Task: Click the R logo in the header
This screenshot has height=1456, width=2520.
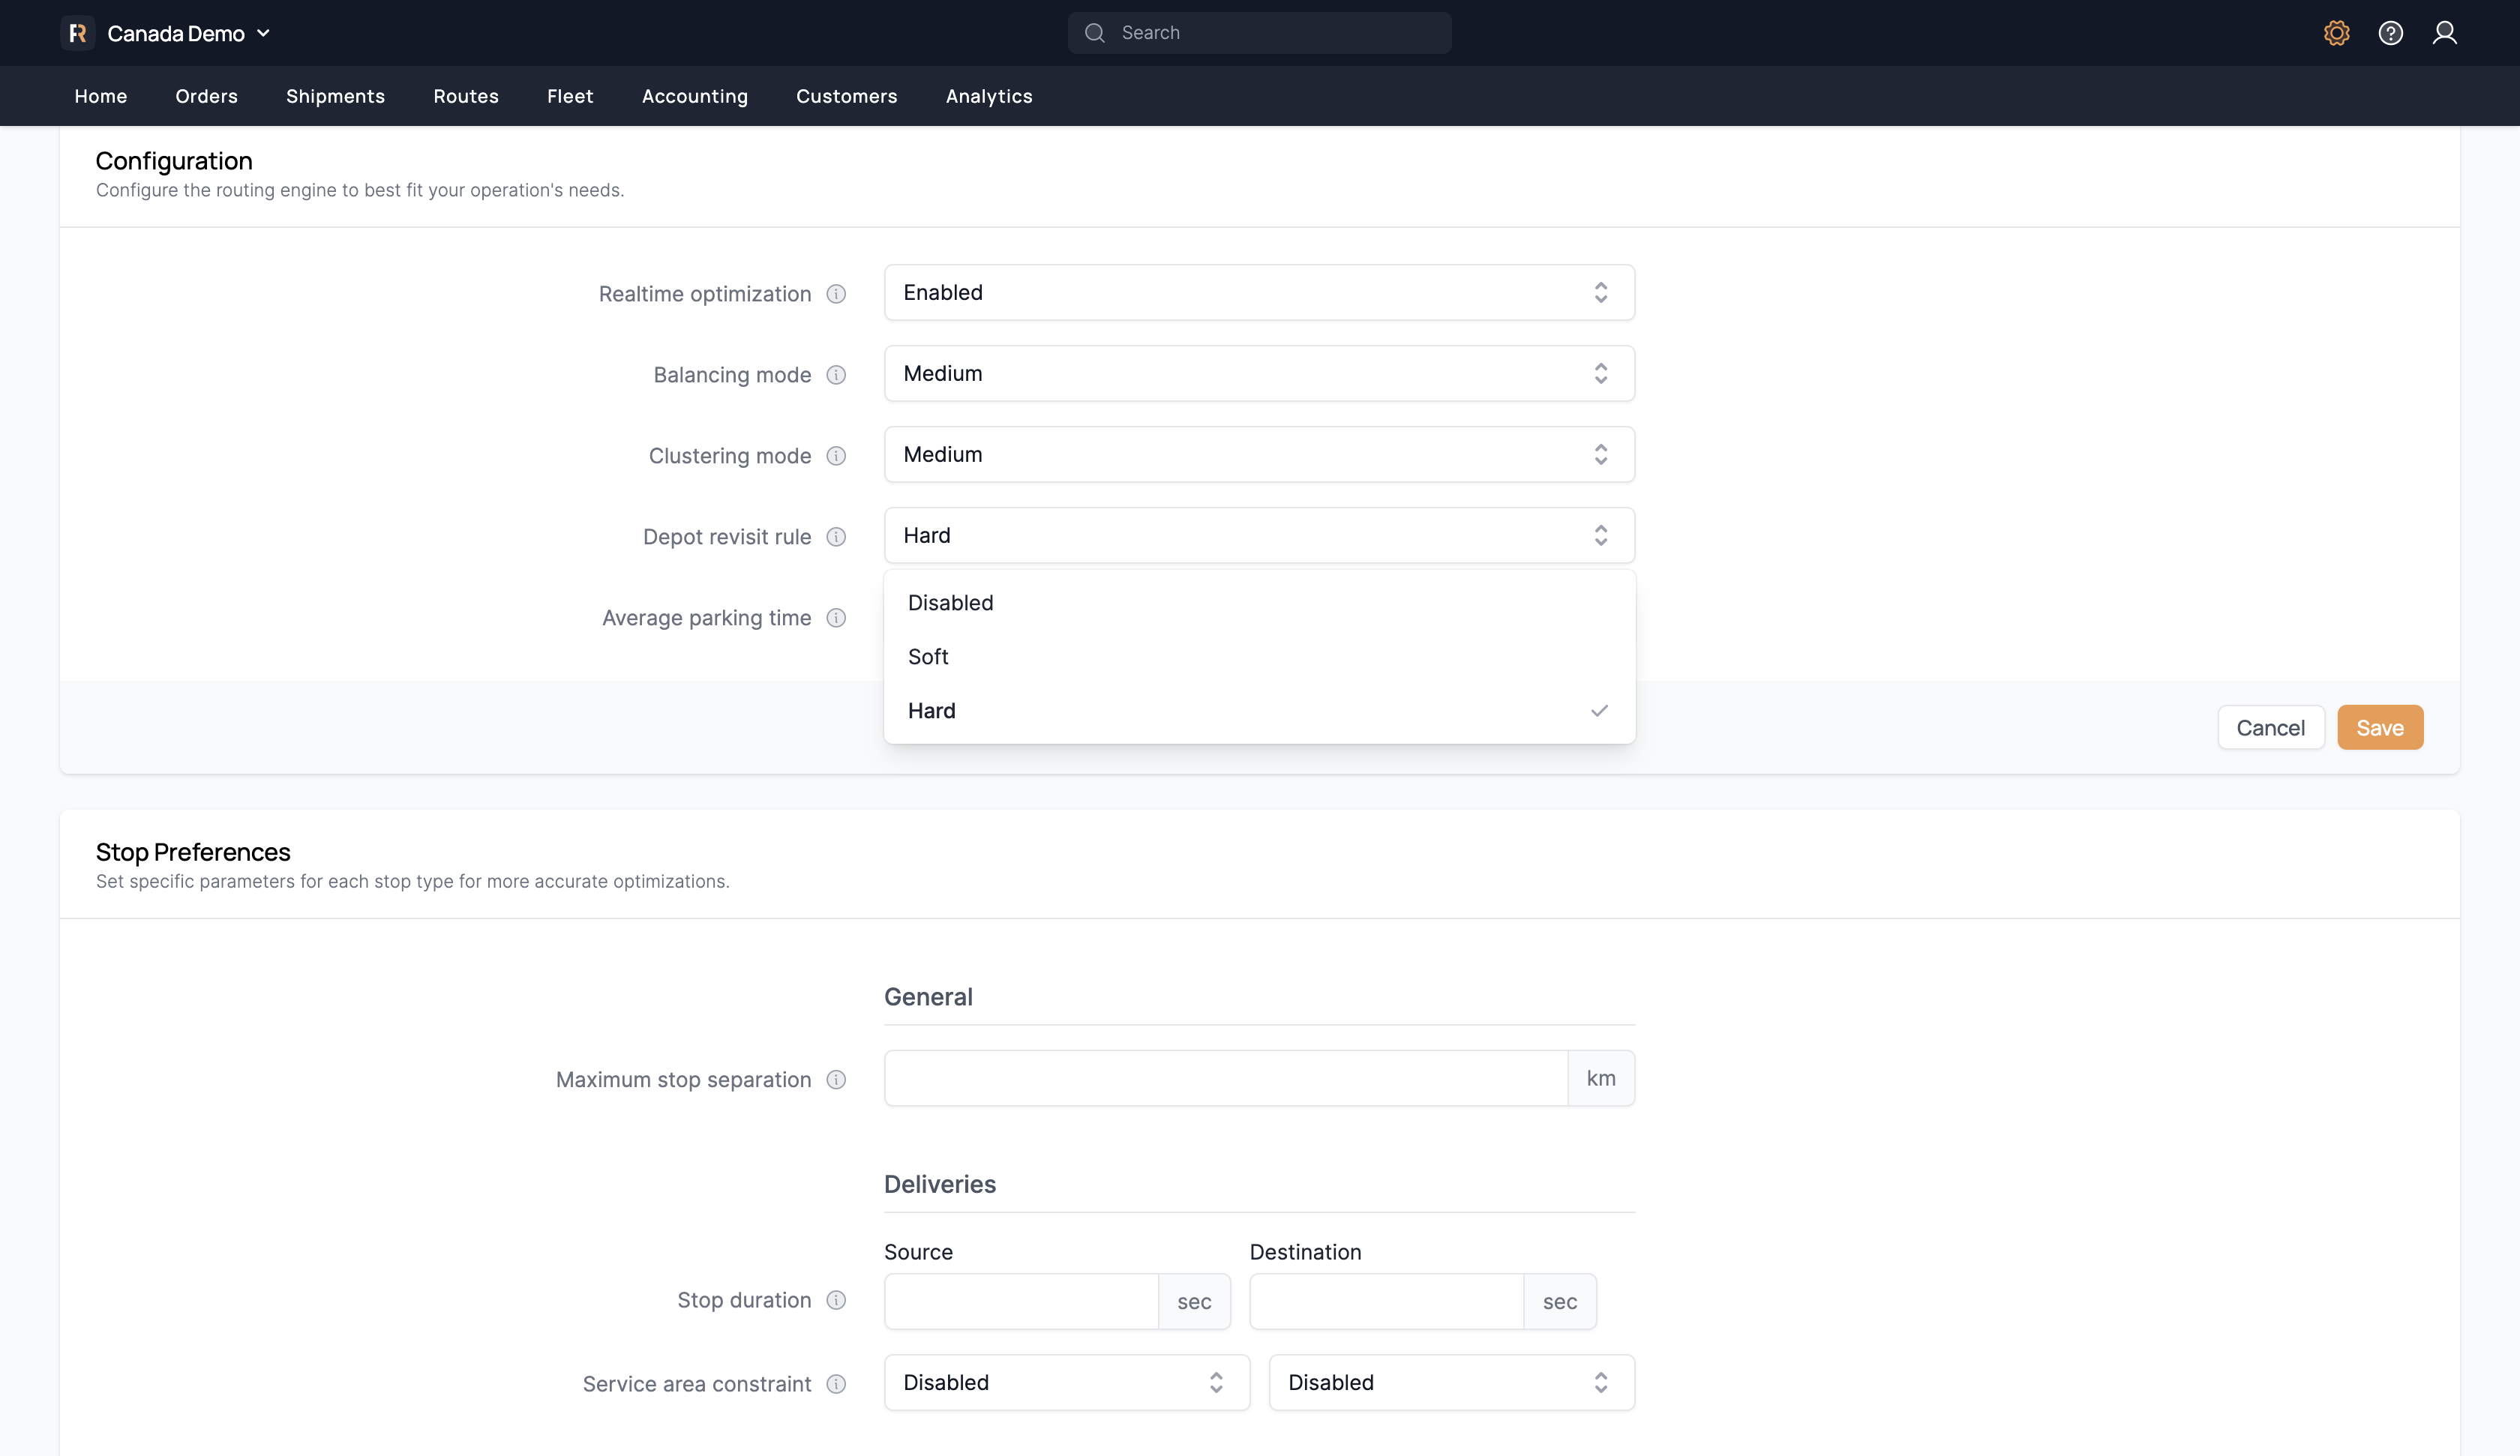Action: coord(78,33)
